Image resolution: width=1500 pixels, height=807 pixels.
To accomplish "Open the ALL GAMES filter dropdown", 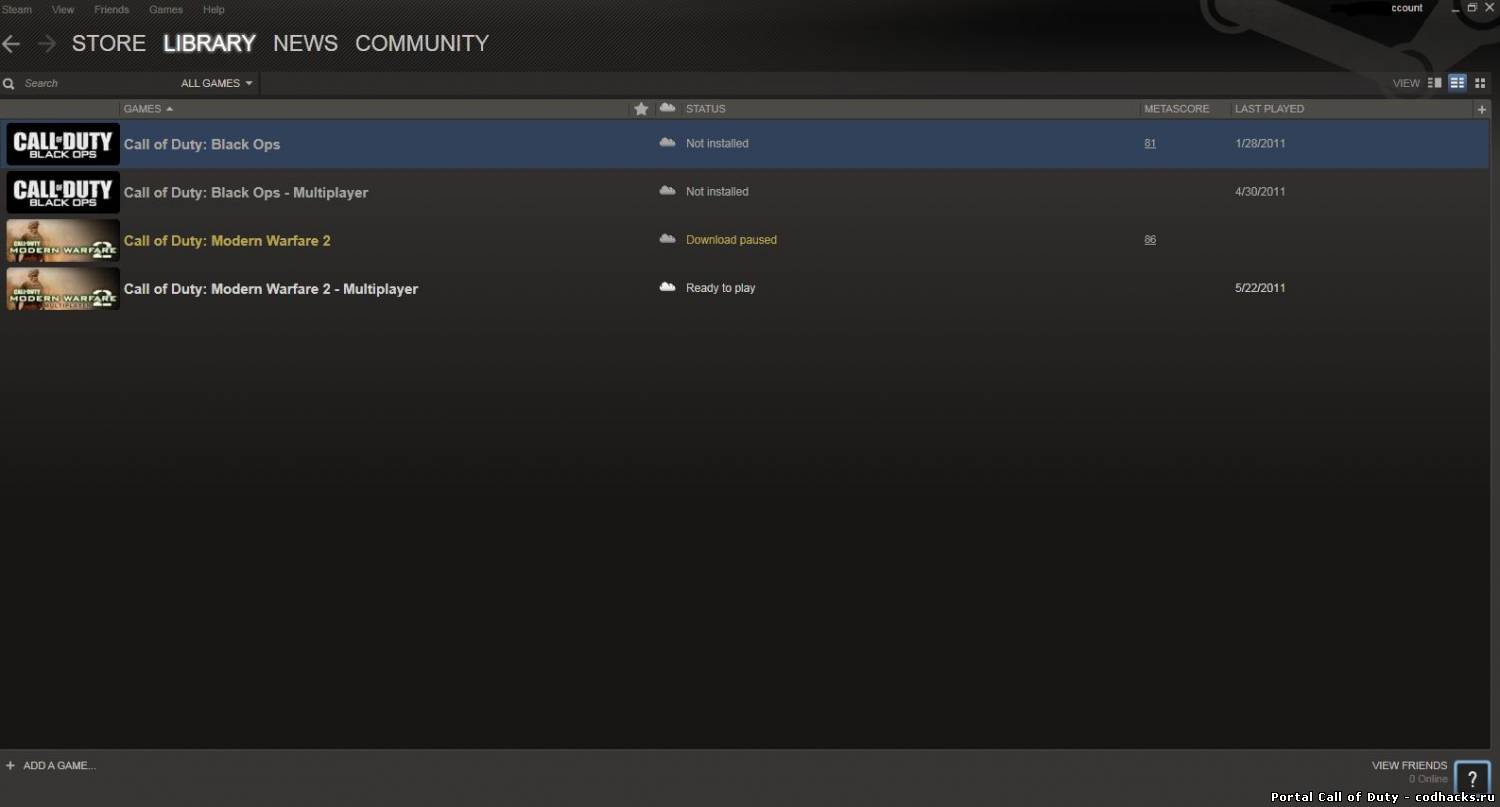I will pyautogui.click(x=217, y=83).
